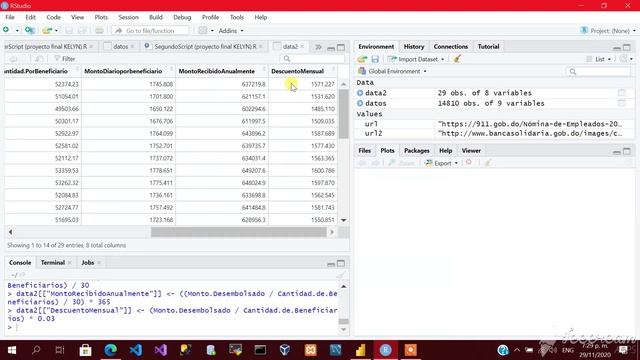Open SegundoScript (proyecto final KELYN).R tab
Image resolution: width=640 pixels, height=360 pixels.
point(205,47)
